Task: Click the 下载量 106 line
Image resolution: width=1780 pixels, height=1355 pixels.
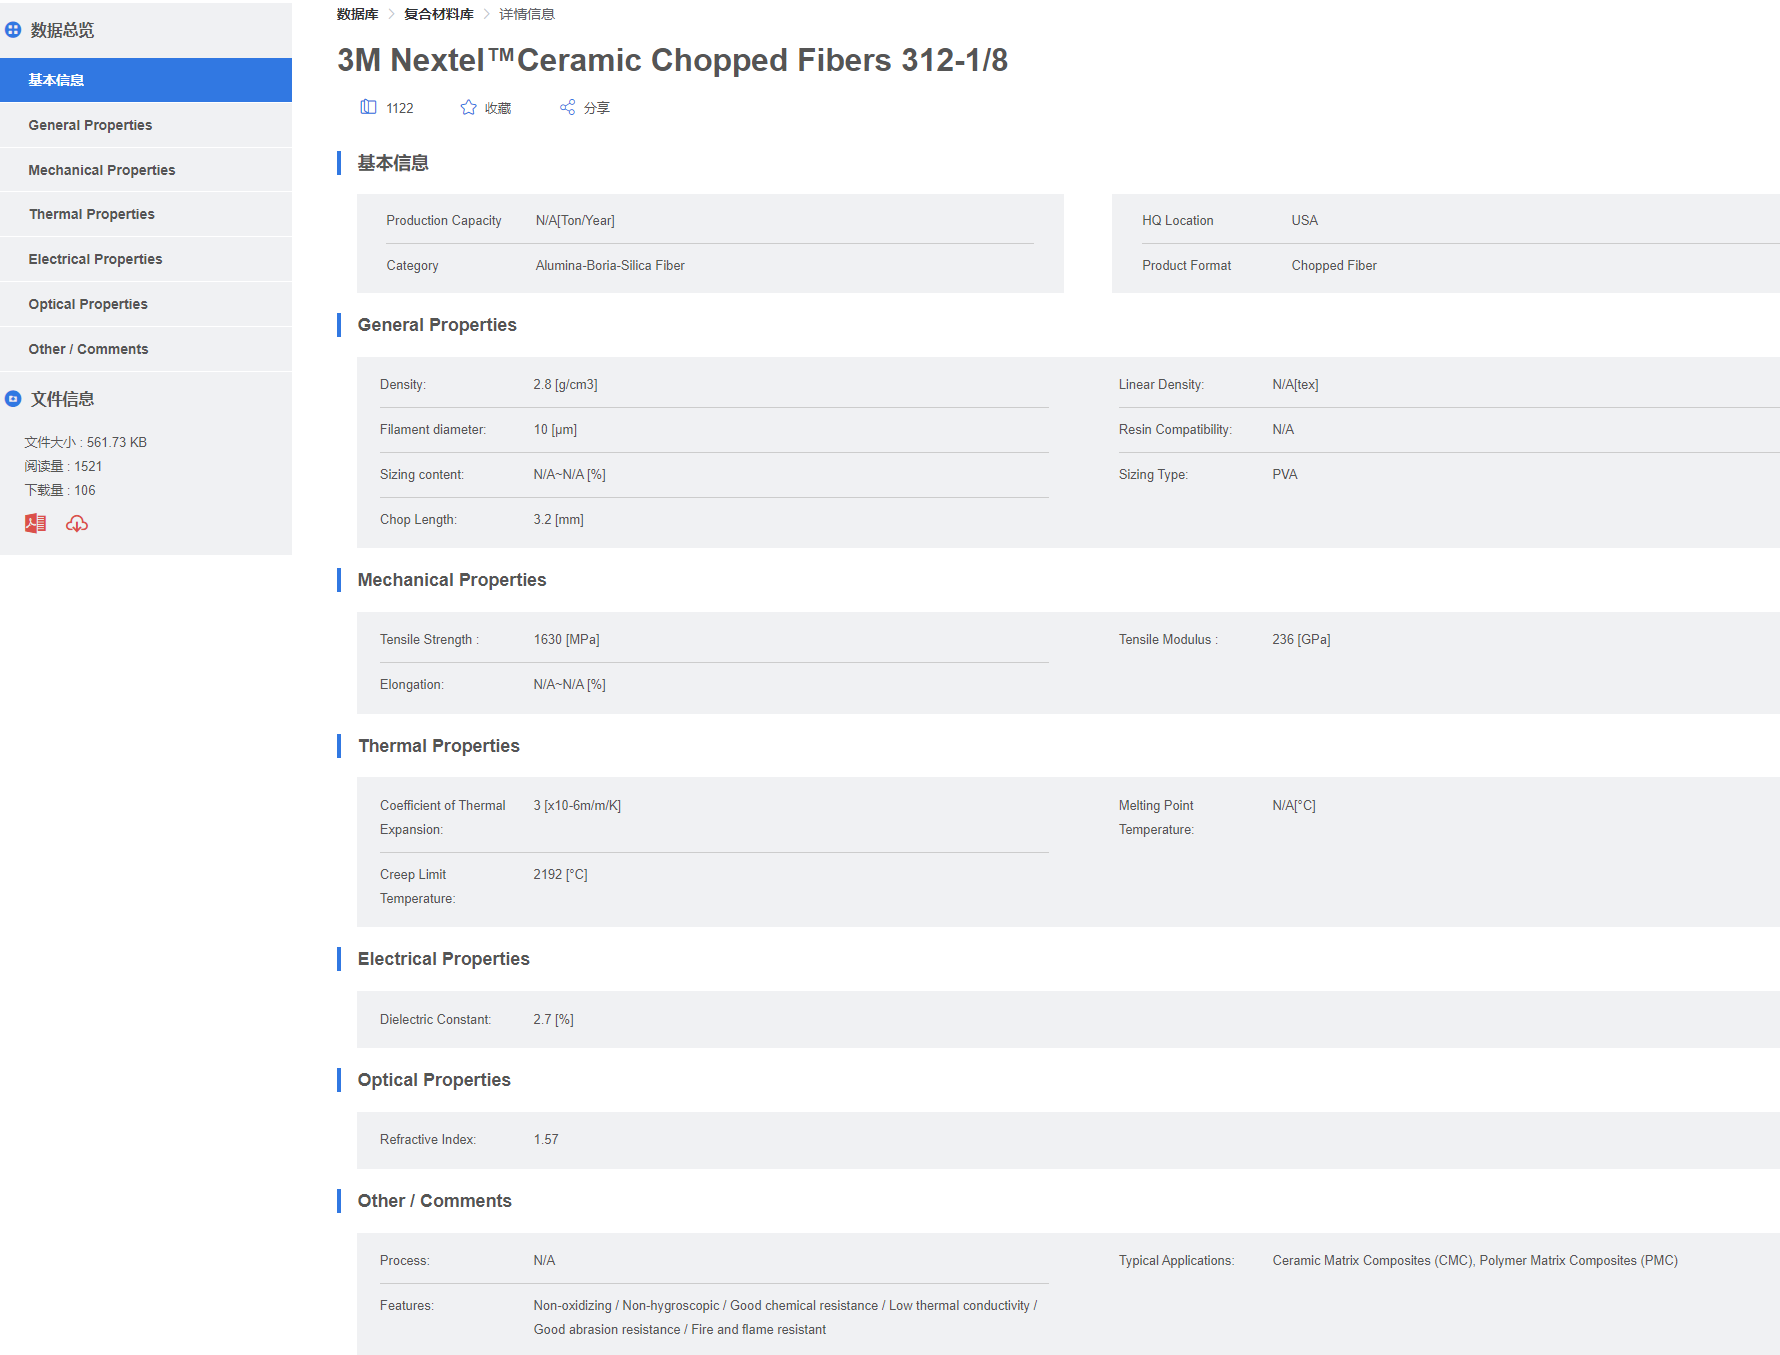Action: coord(60,490)
